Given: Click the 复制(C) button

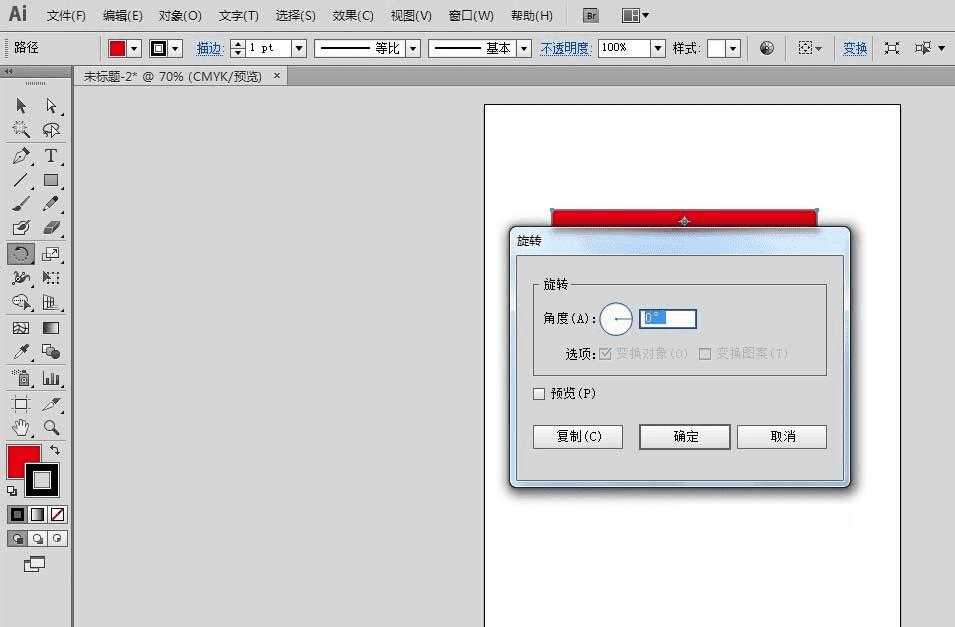Looking at the screenshot, I should [578, 437].
